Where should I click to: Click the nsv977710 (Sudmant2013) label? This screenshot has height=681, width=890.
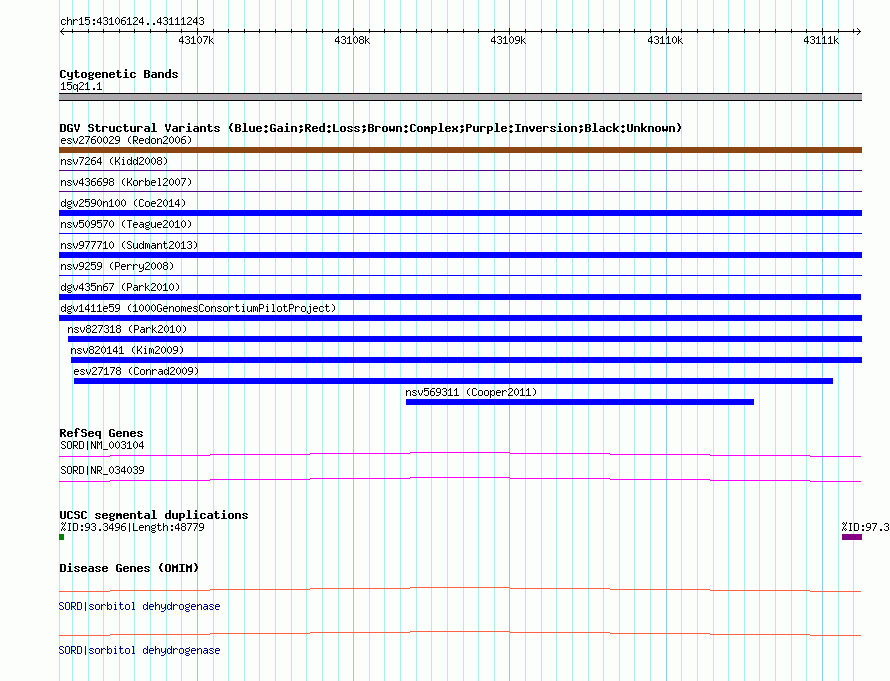[129, 245]
